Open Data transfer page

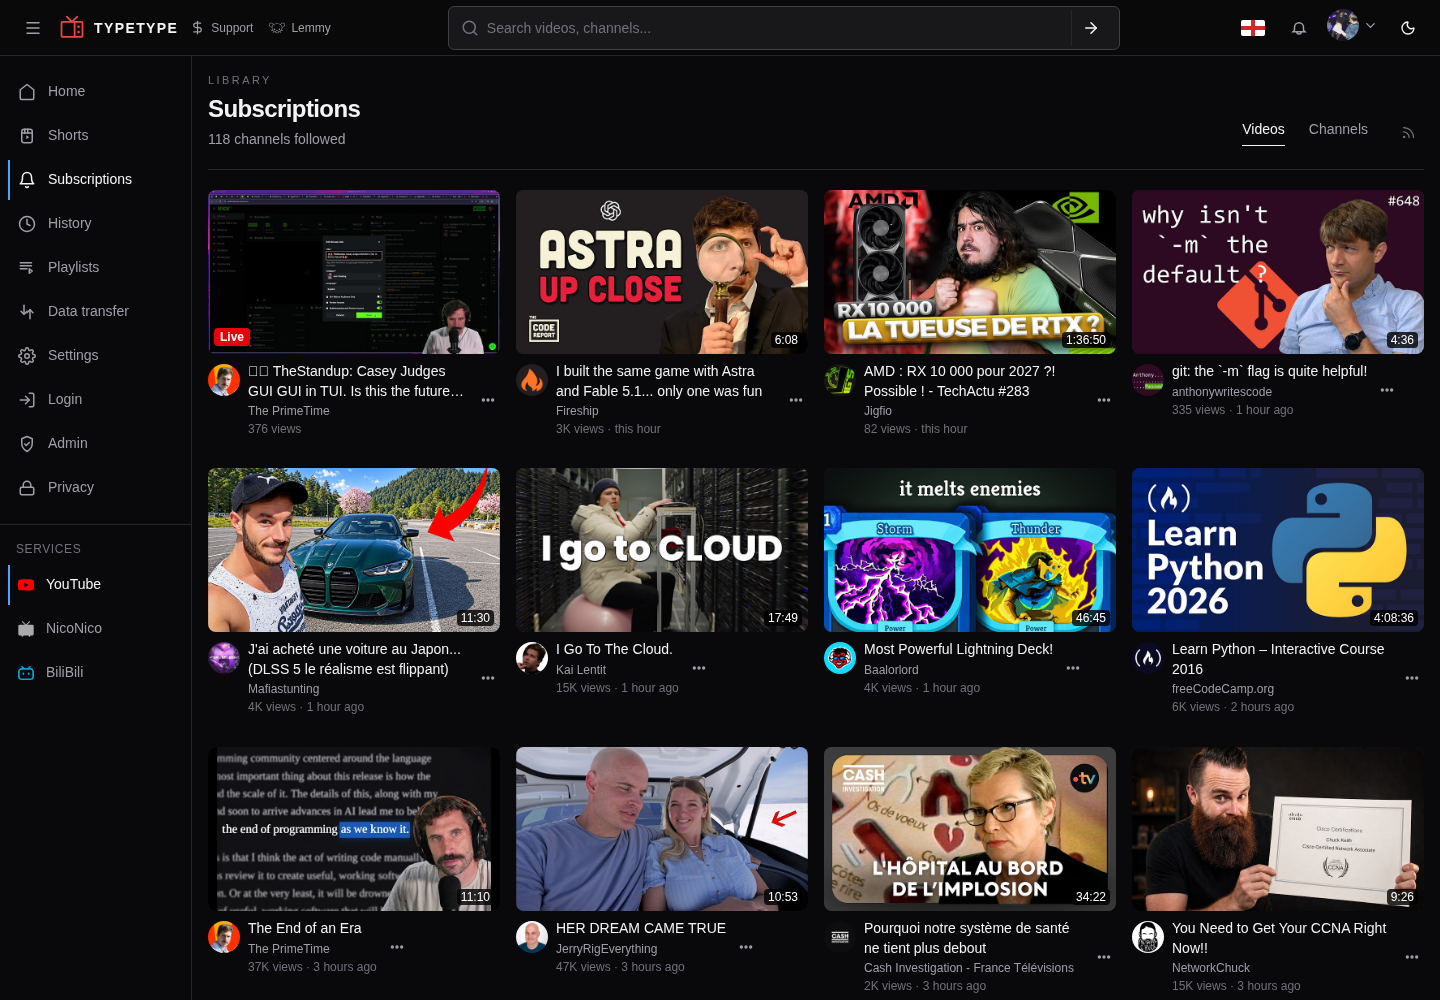95,311
